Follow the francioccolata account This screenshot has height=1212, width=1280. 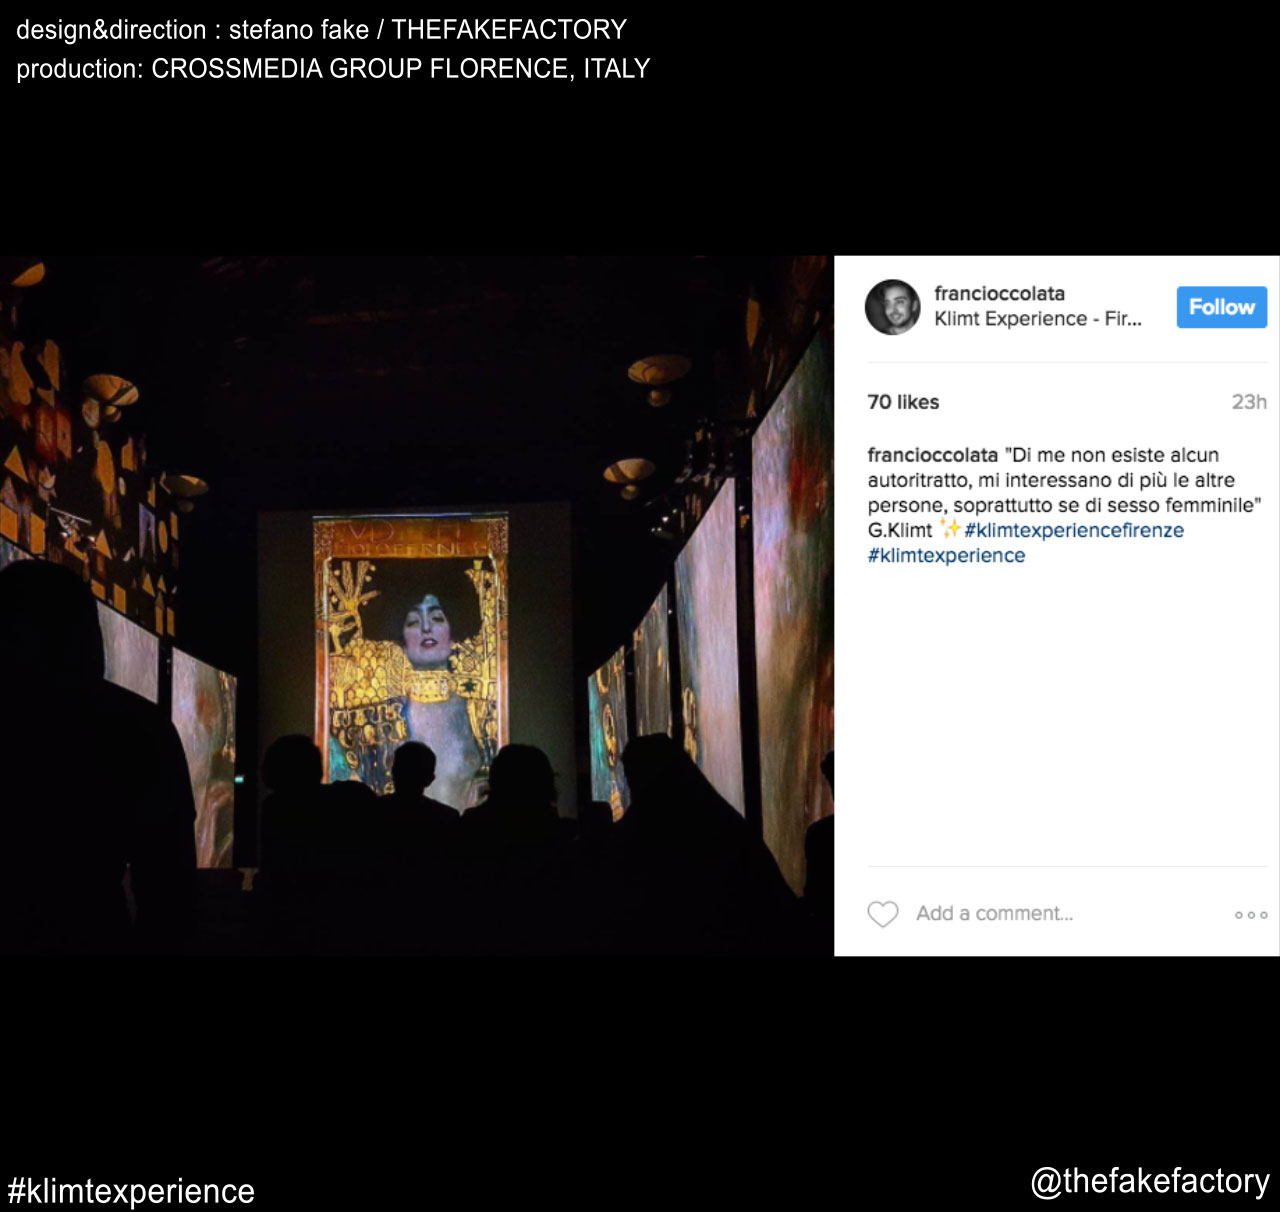pos(1221,307)
